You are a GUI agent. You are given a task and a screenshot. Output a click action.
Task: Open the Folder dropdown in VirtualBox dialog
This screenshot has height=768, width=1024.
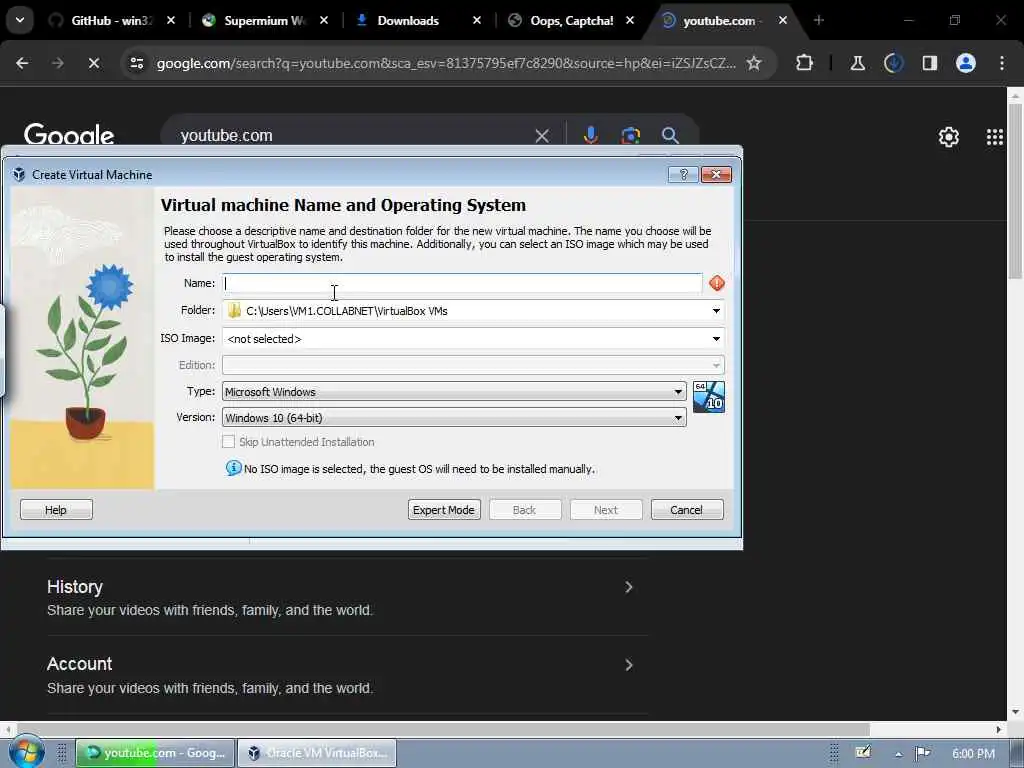click(716, 311)
